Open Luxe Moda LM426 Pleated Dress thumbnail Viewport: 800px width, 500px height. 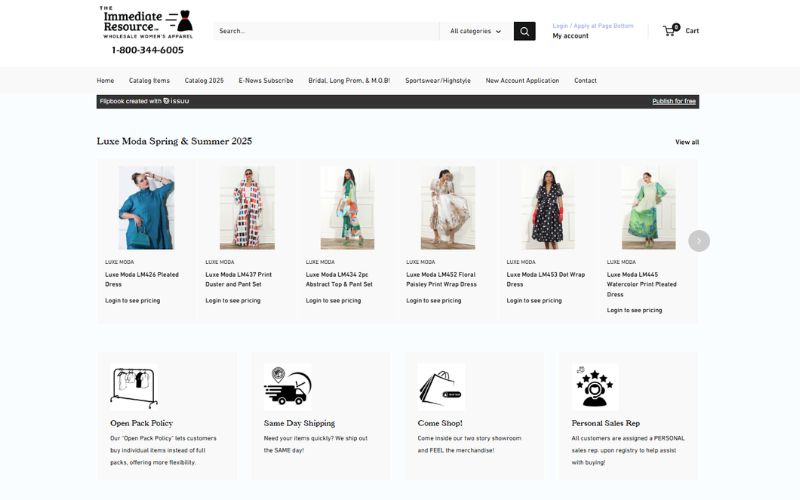[x=146, y=208]
